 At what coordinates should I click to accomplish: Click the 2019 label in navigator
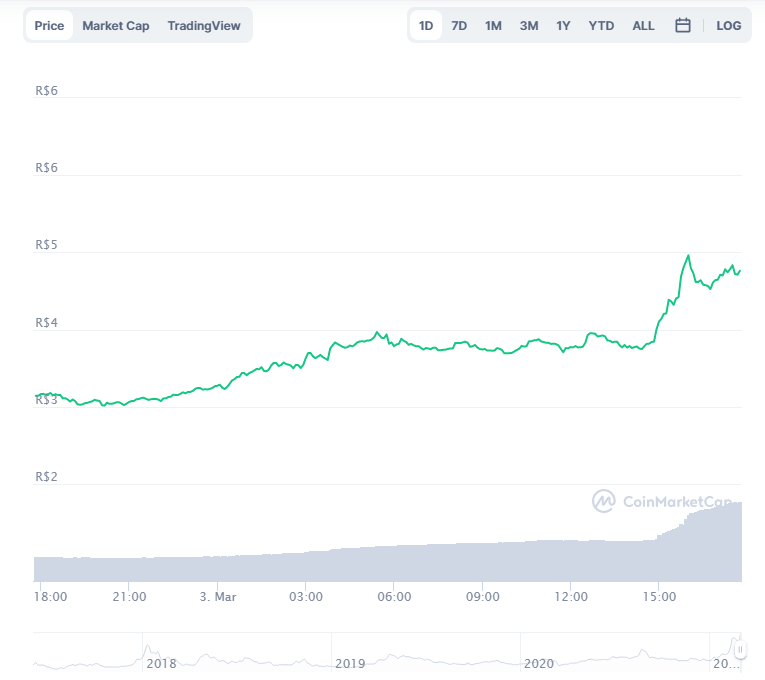pyautogui.click(x=350, y=663)
